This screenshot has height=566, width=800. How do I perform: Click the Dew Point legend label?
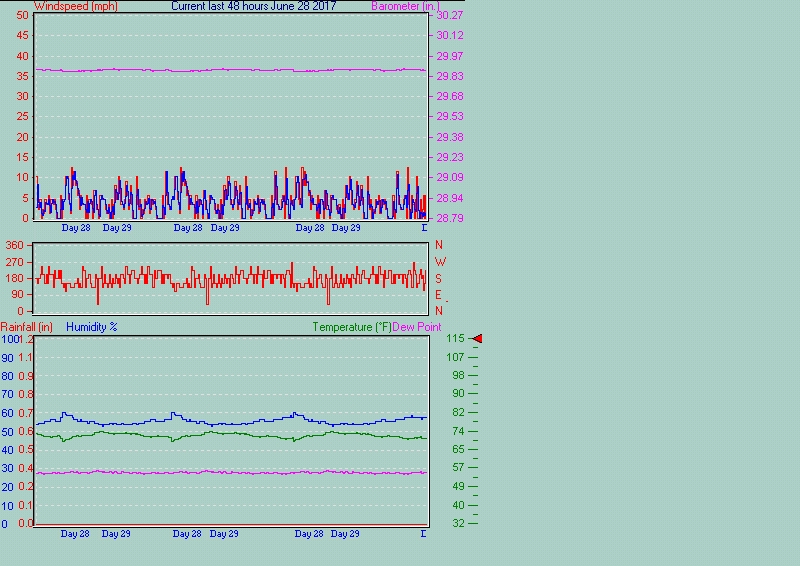(418, 327)
